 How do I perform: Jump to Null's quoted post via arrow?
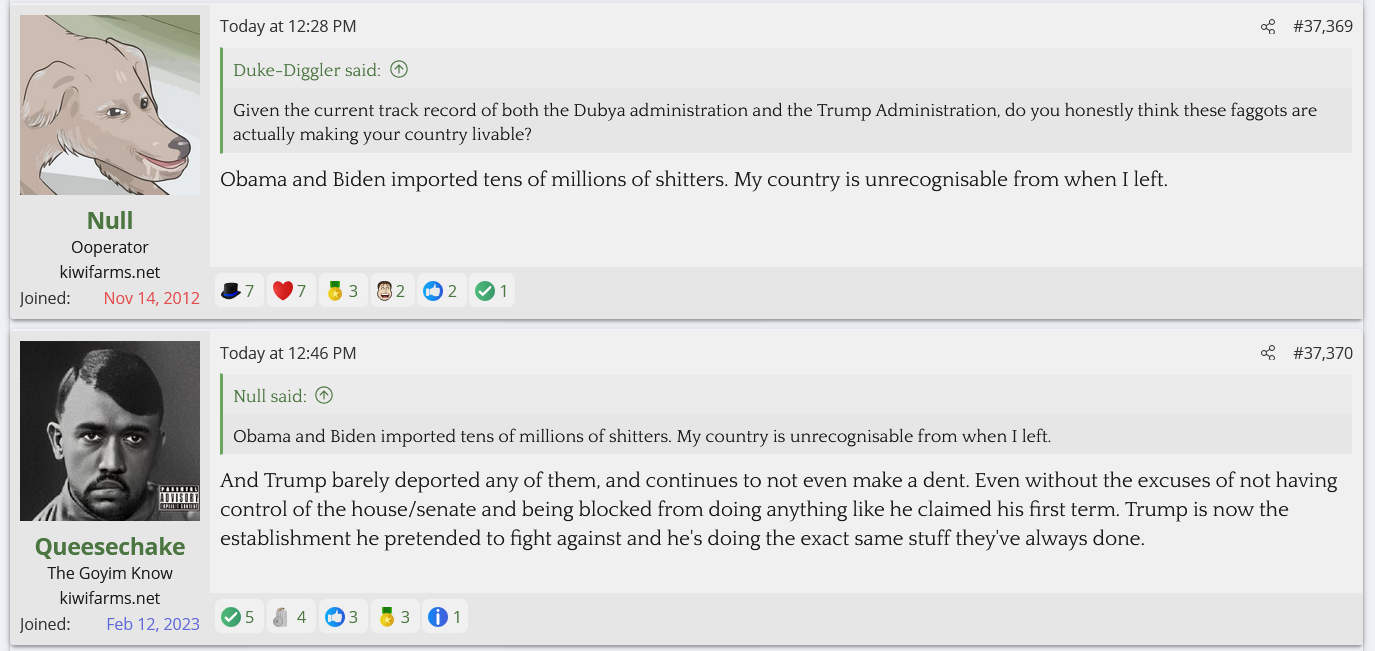pyautogui.click(x=324, y=396)
